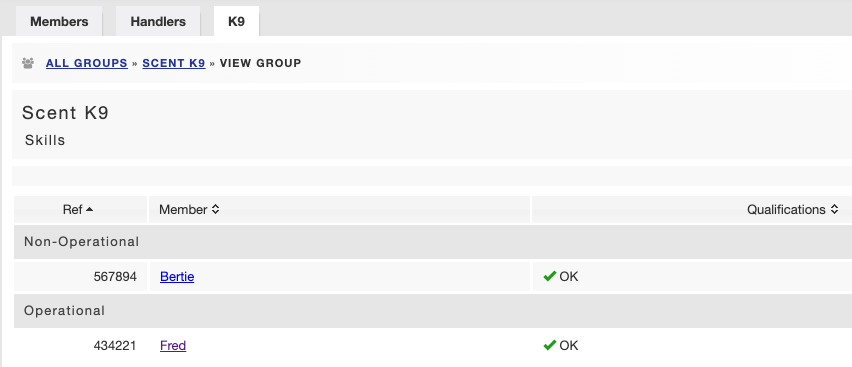Image resolution: width=852 pixels, height=367 pixels.
Task: Open the Handlers tab
Action: coord(158,21)
